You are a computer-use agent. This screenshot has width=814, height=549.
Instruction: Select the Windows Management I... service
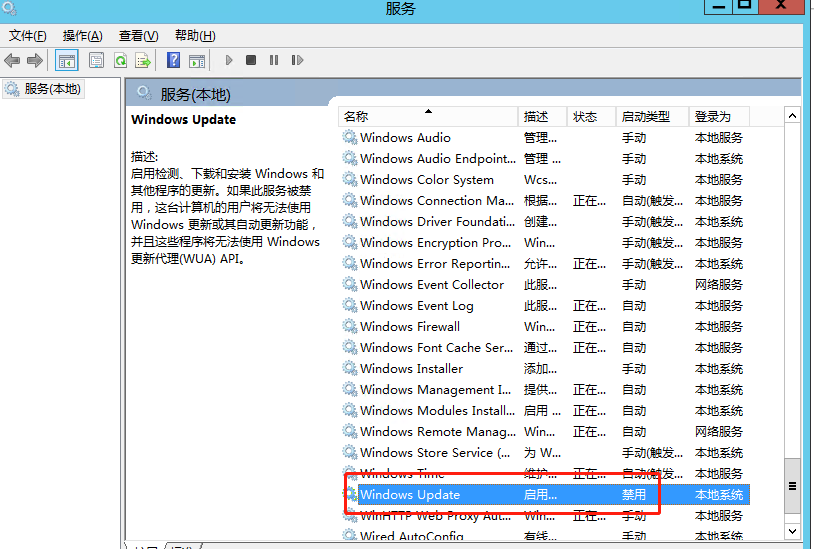click(x=435, y=390)
